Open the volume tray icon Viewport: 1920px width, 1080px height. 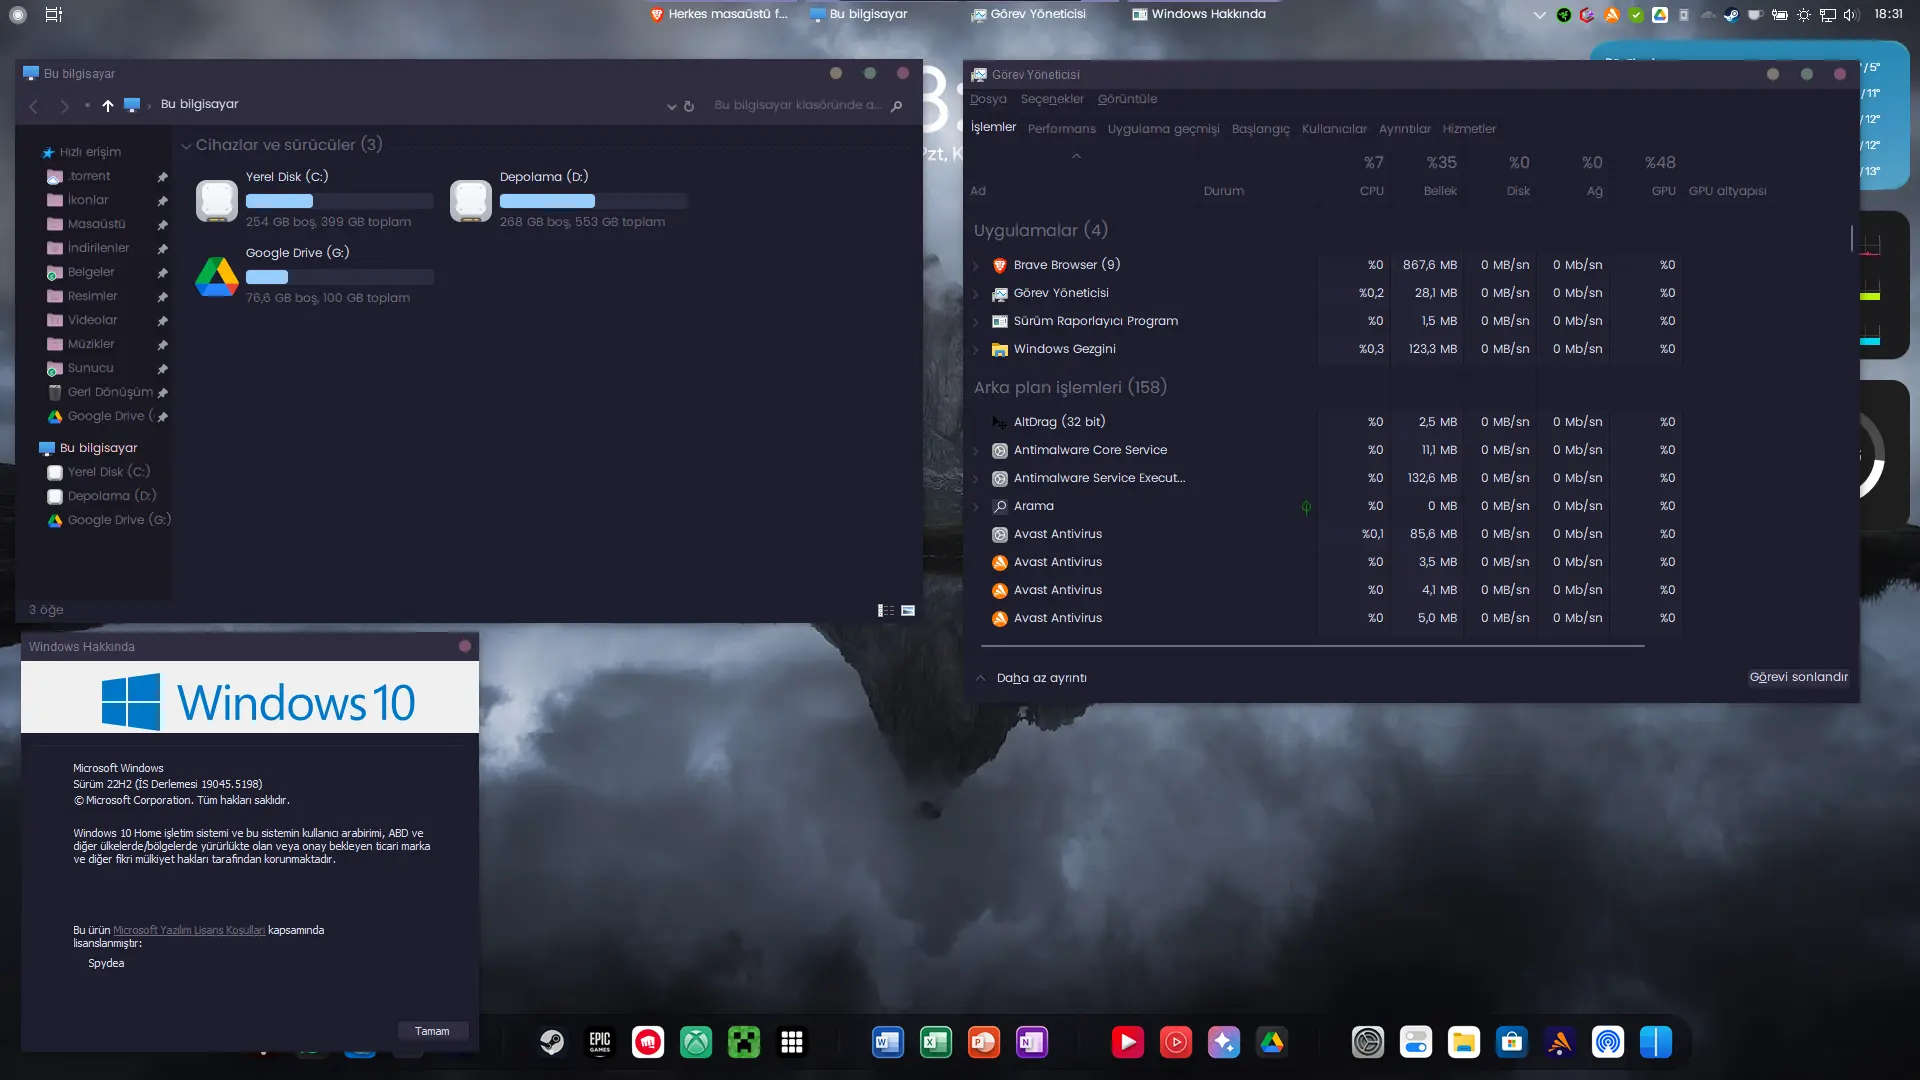tap(1851, 15)
